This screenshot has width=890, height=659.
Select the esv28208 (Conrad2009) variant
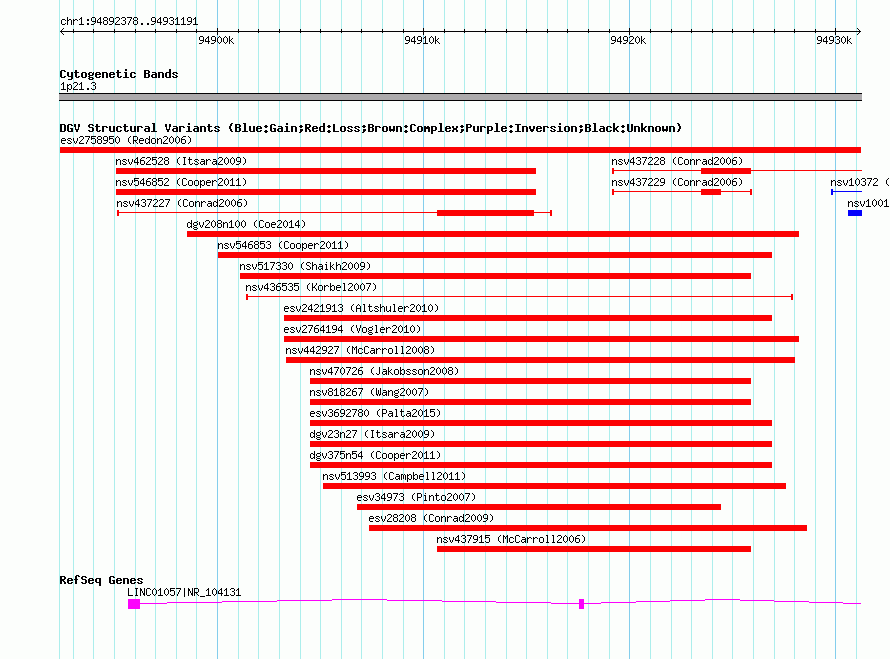click(587, 528)
